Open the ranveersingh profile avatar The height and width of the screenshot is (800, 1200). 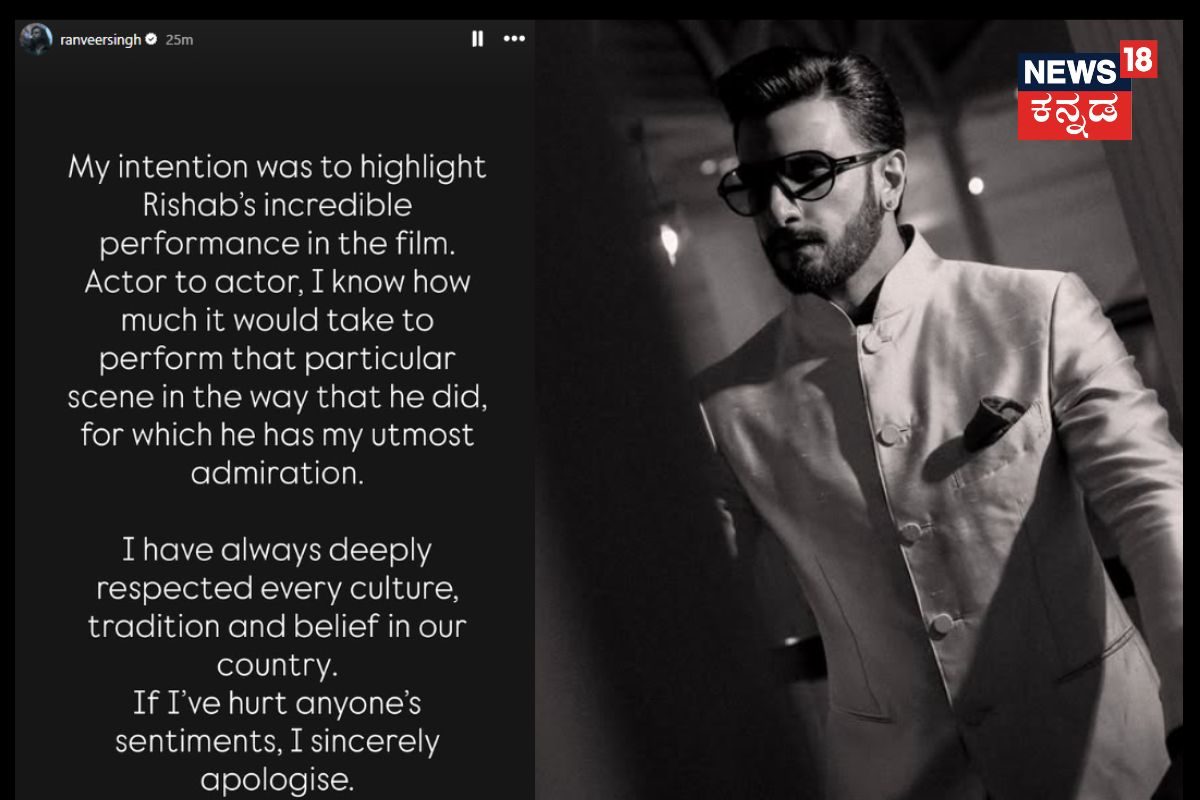[x=35, y=39]
